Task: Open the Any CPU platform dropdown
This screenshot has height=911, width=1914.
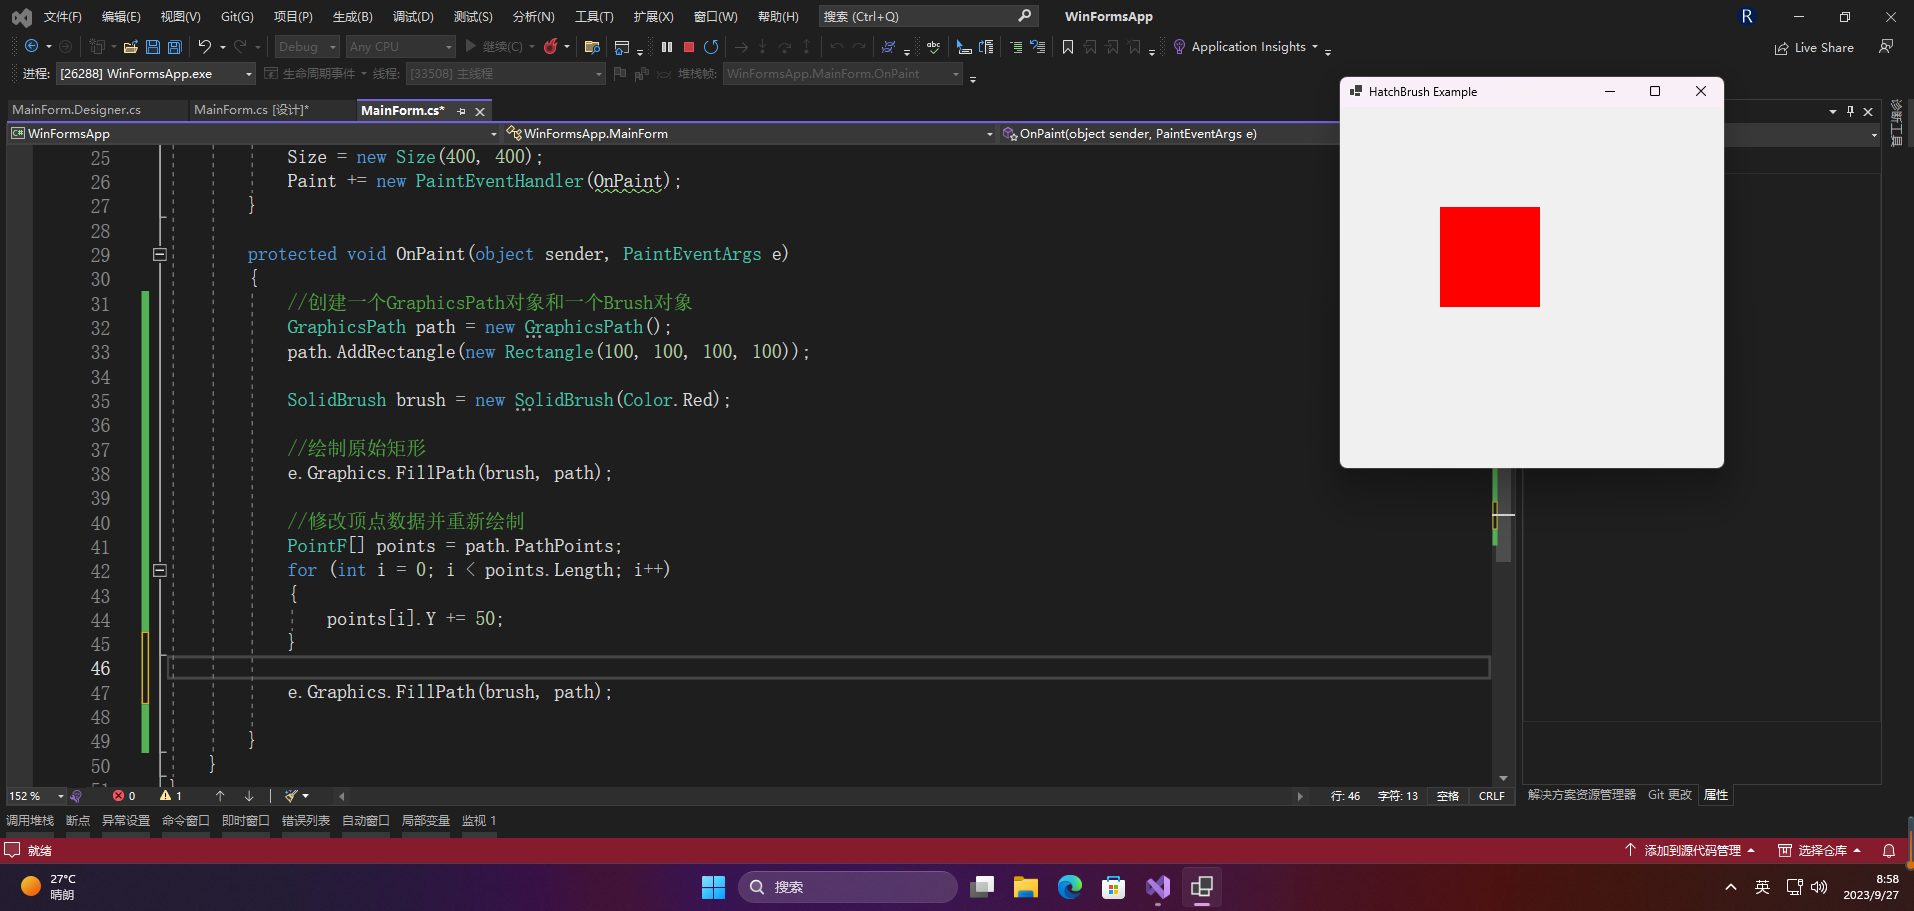Action: (400, 46)
